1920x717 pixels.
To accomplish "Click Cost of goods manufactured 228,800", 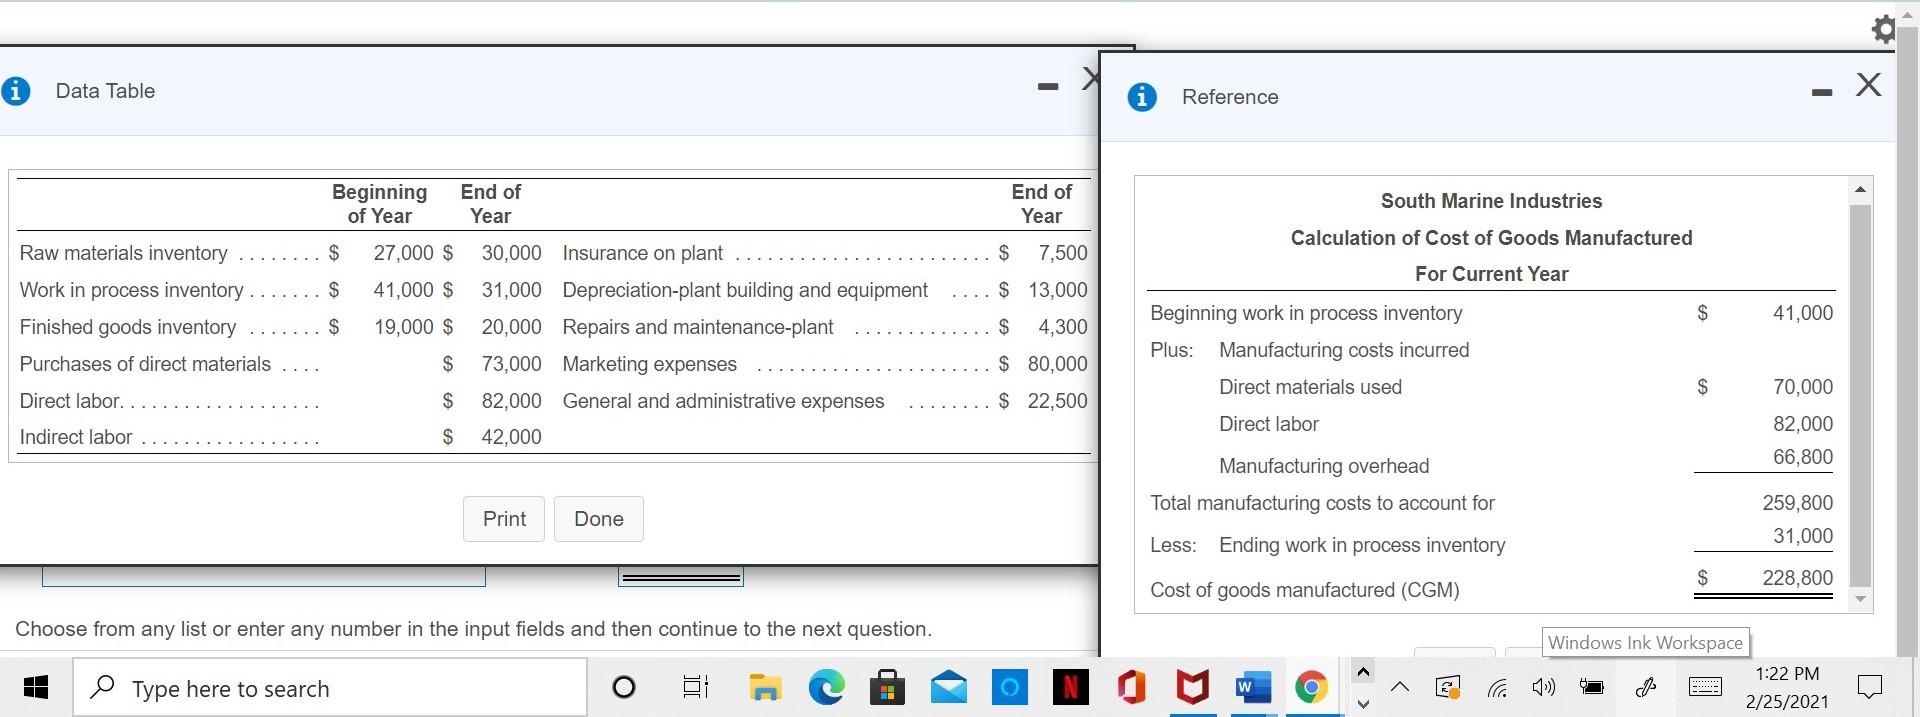I will [x=1797, y=578].
